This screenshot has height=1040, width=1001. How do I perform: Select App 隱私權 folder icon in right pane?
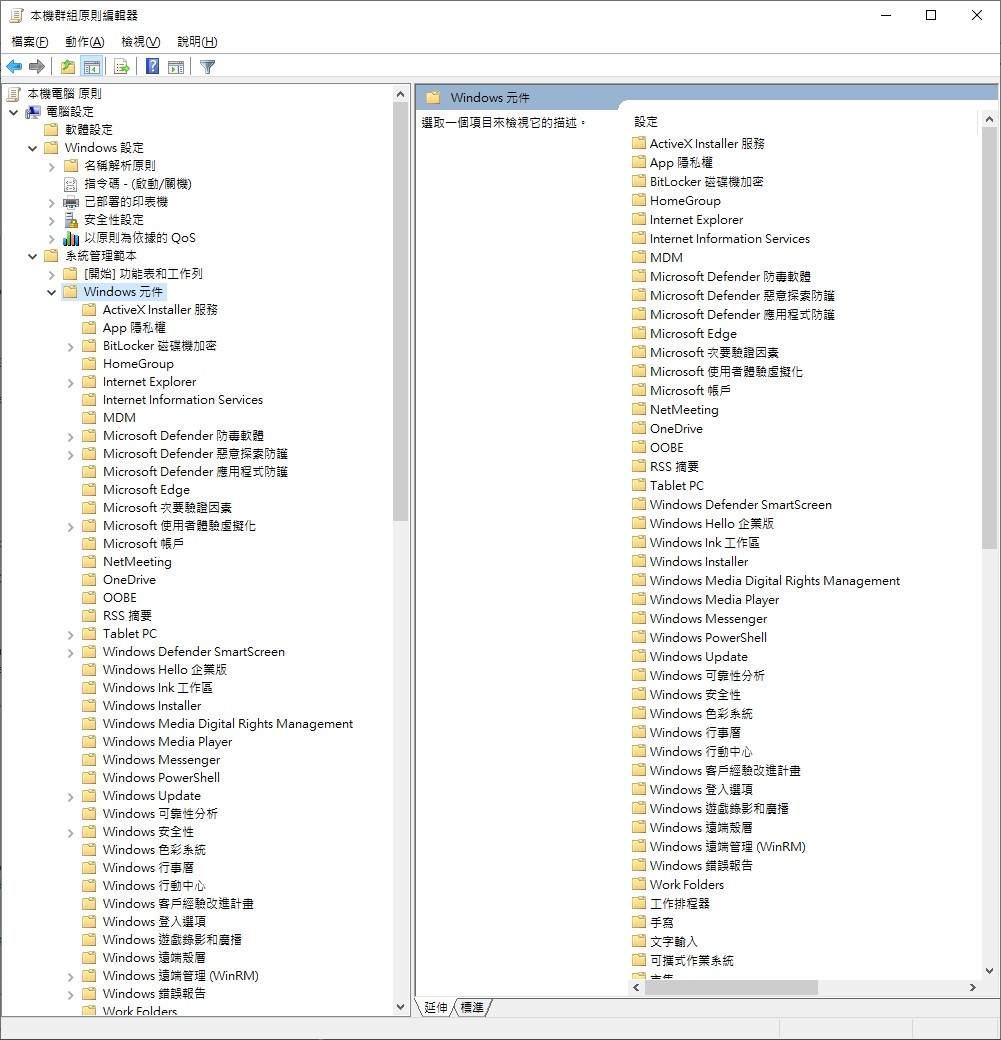(639, 162)
